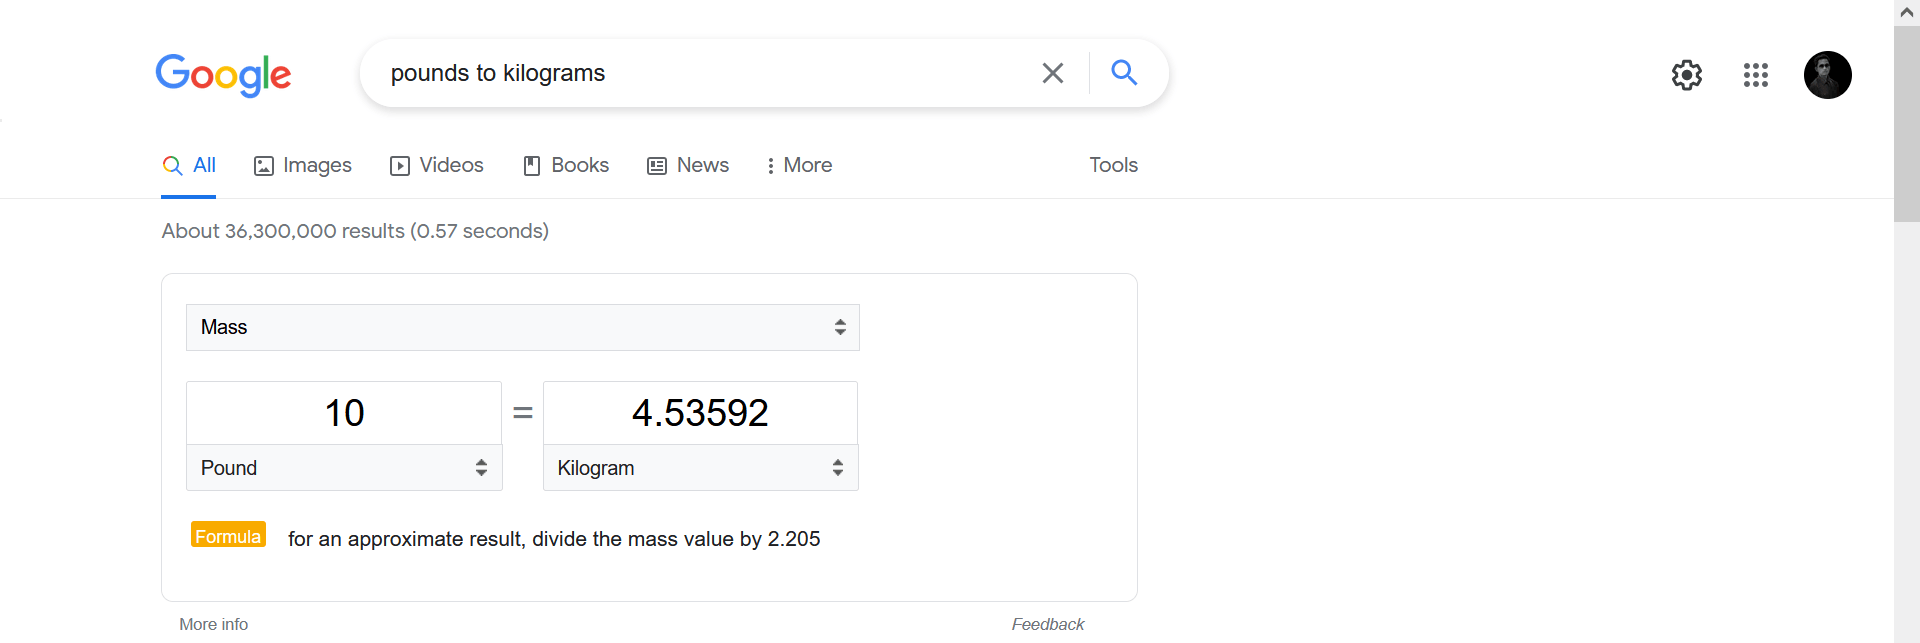Screen dimensions: 1920x643
Task: Open the Books results tab
Action: (x=566, y=165)
